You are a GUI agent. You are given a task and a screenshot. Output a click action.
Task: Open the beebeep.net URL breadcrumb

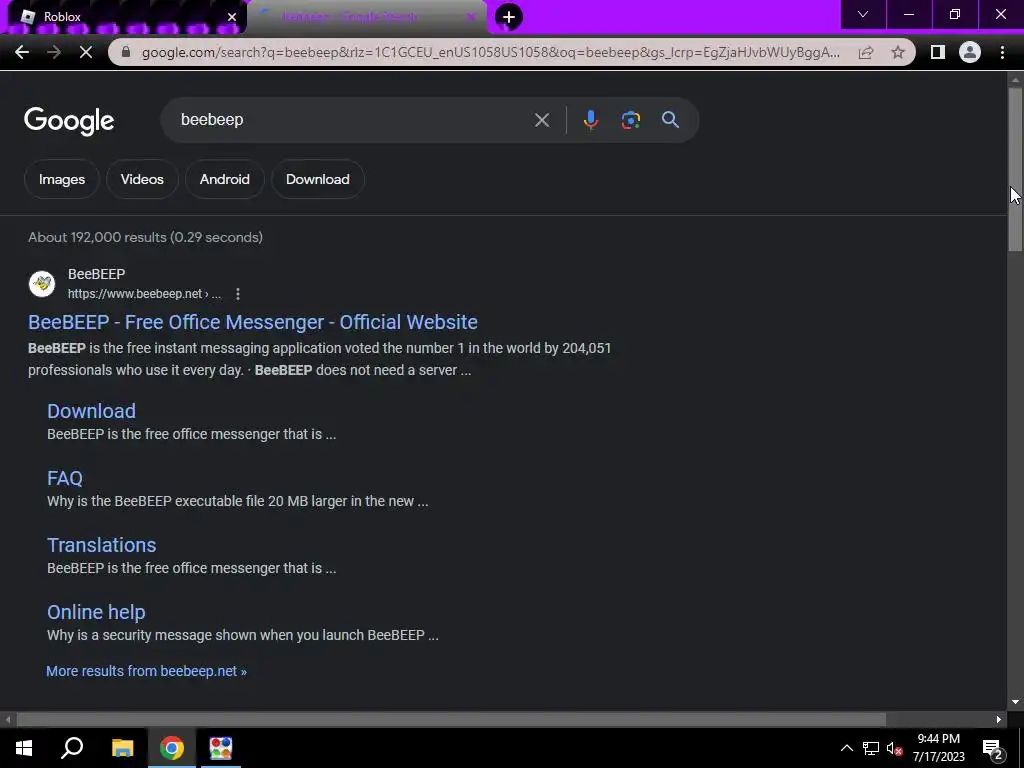point(144,294)
